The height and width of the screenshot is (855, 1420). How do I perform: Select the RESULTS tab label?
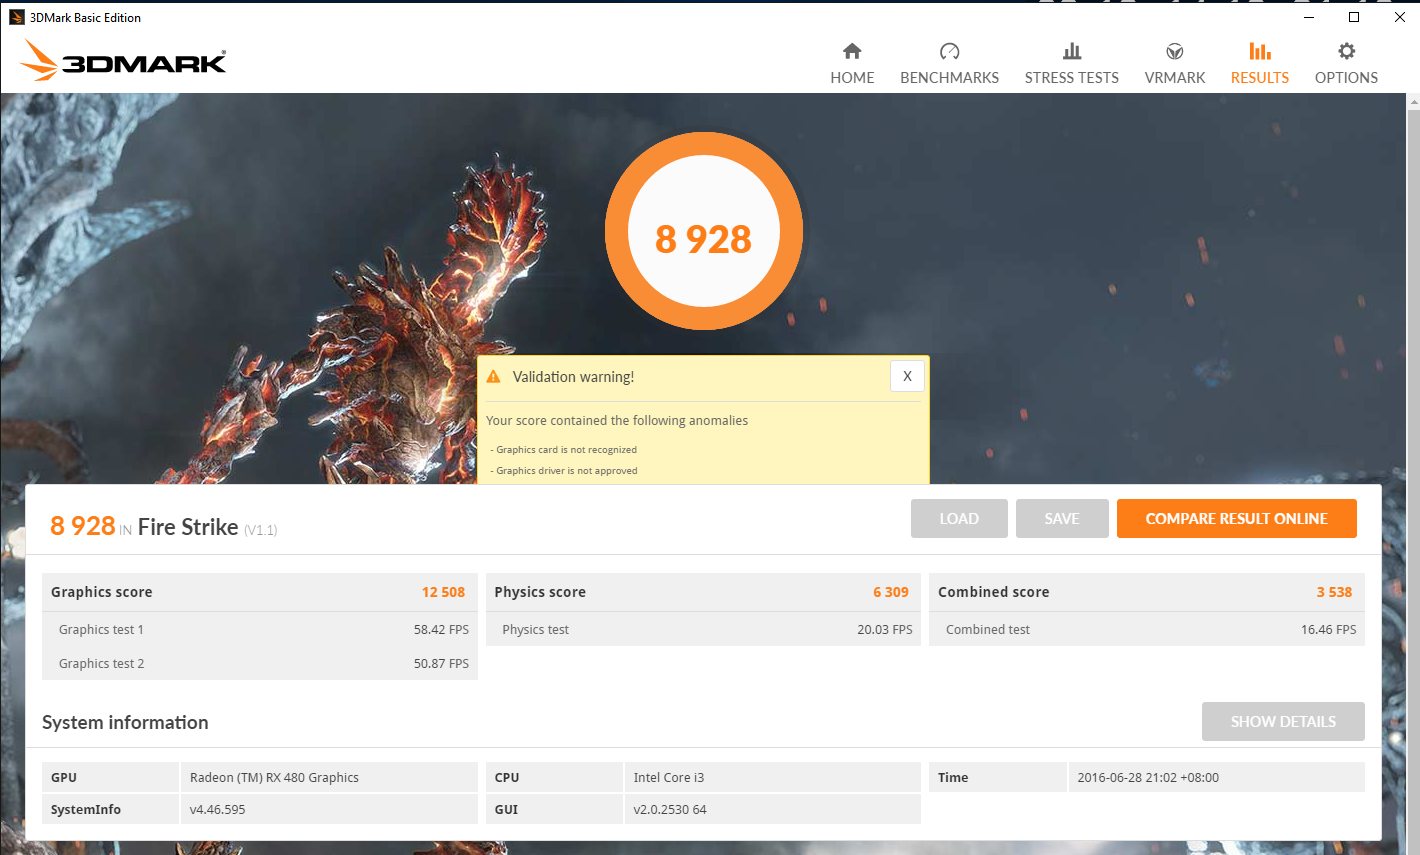tap(1260, 78)
